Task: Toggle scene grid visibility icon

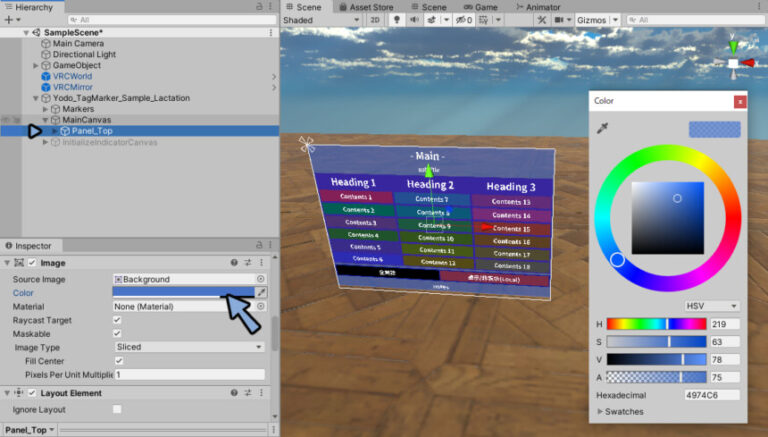Action: [483, 20]
